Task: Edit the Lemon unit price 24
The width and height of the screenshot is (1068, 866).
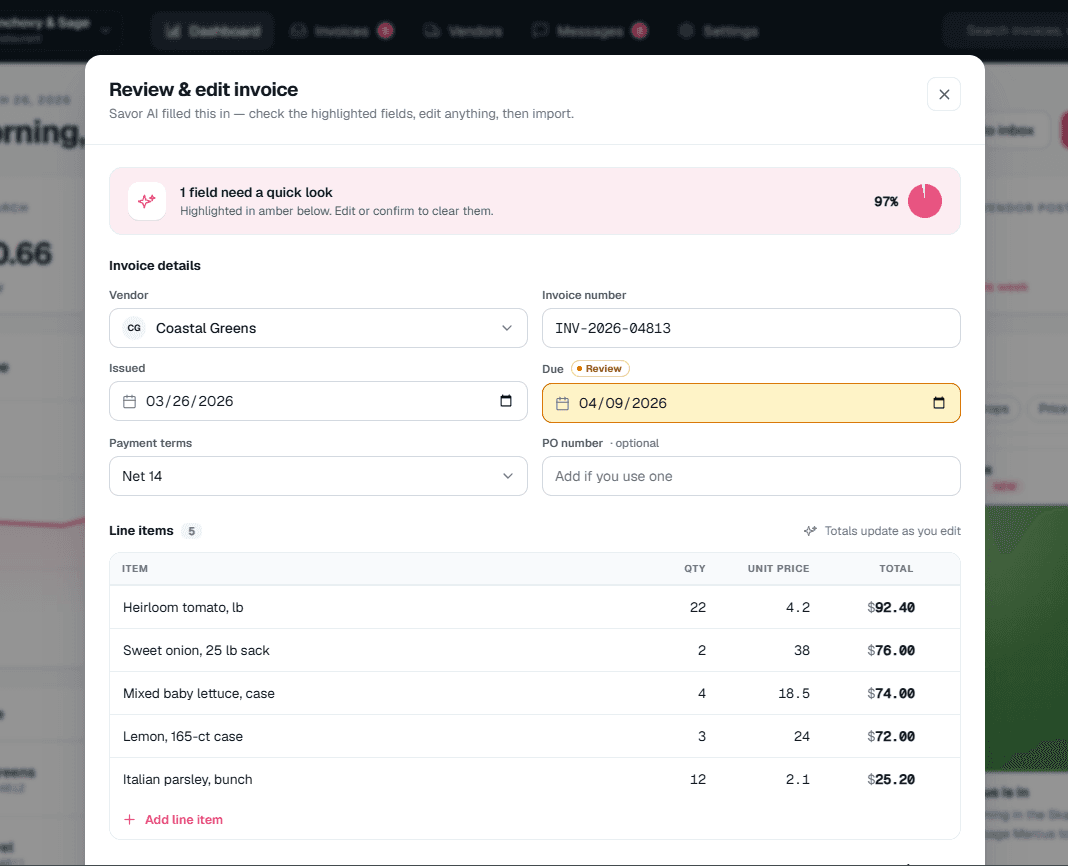Action: coord(802,736)
